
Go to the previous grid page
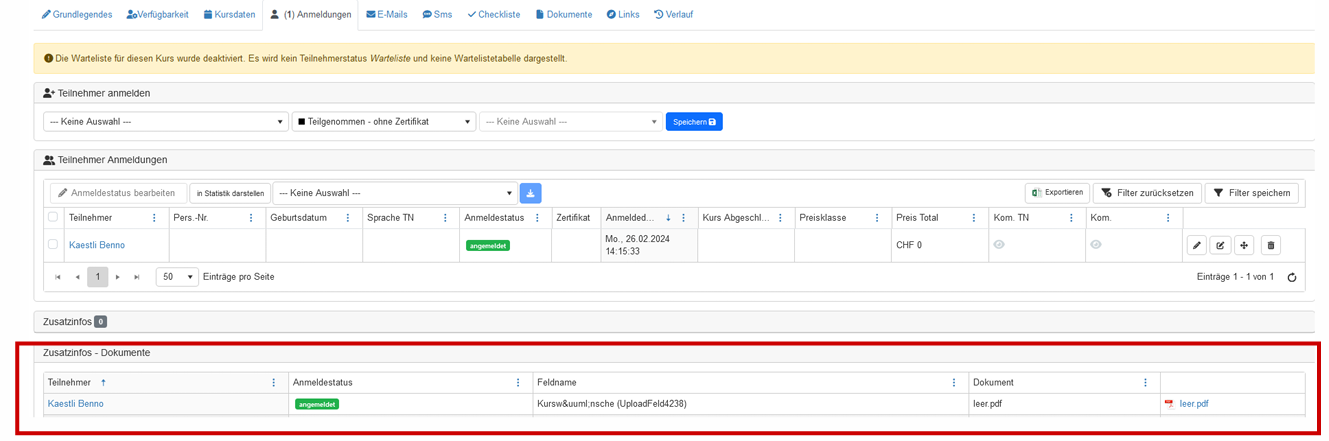point(77,277)
